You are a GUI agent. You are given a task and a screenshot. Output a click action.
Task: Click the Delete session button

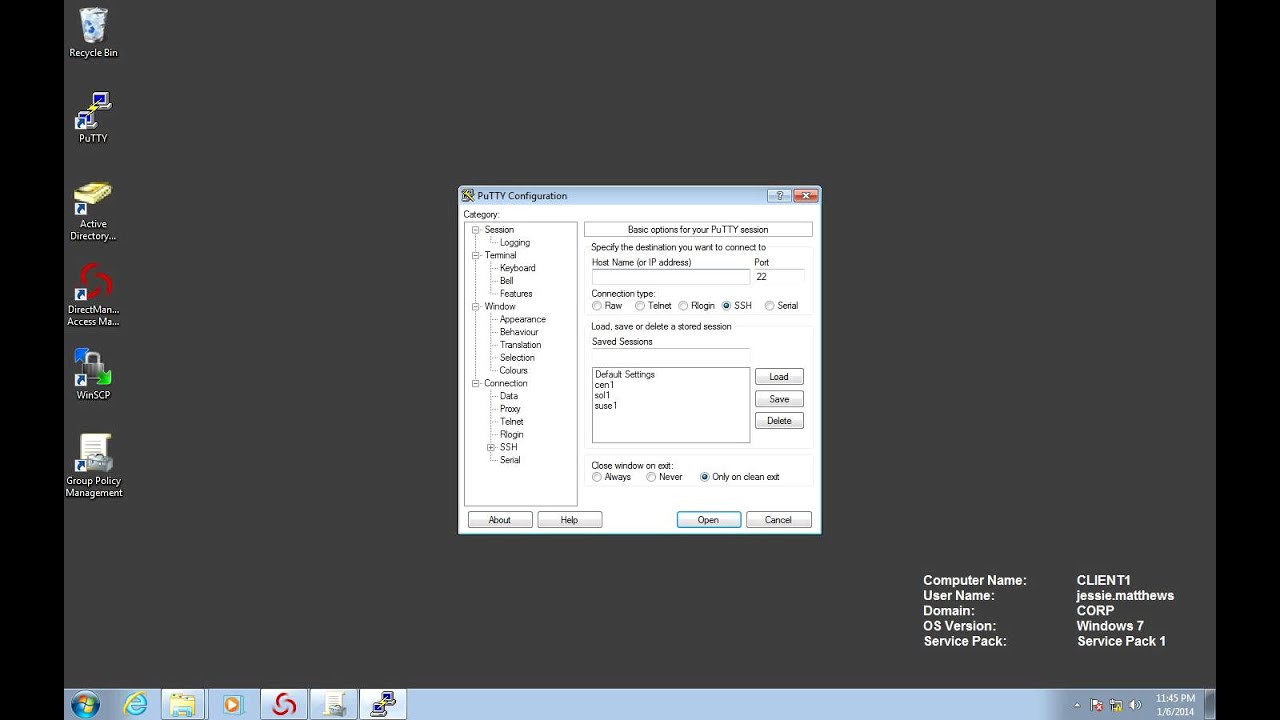click(x=779, y=421)
